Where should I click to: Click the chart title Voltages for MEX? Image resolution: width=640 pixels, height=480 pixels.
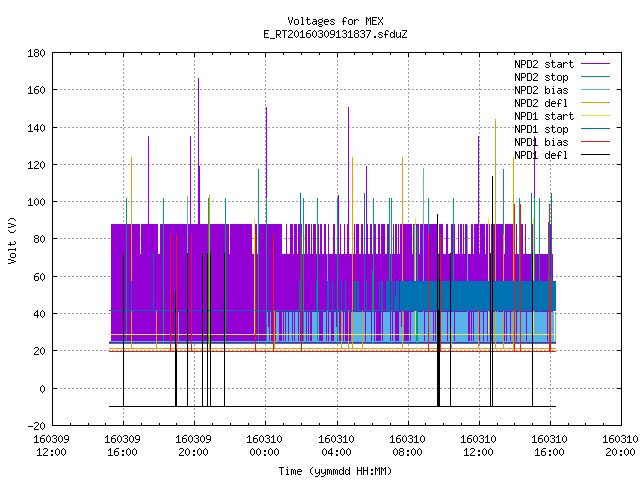coord(335,21)
